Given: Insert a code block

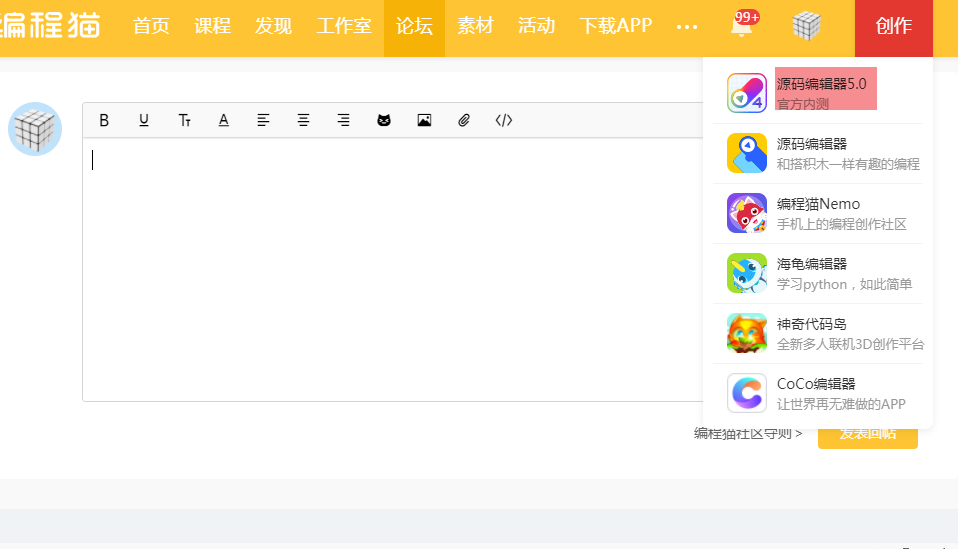Looking at the screenshot, I should [503, 120].
